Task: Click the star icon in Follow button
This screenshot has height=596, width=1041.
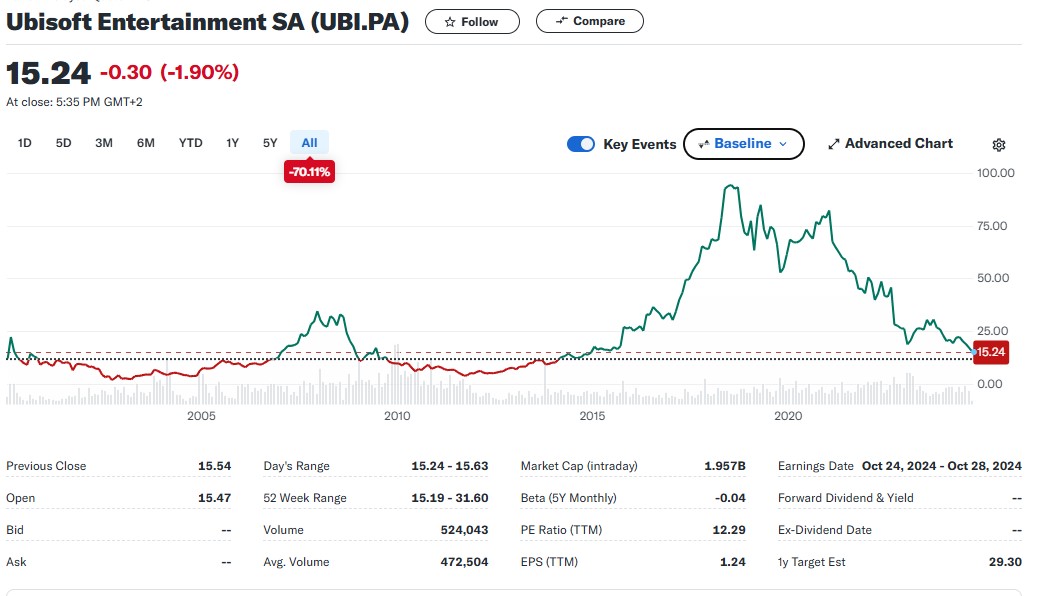Action: tap(450, 21)
